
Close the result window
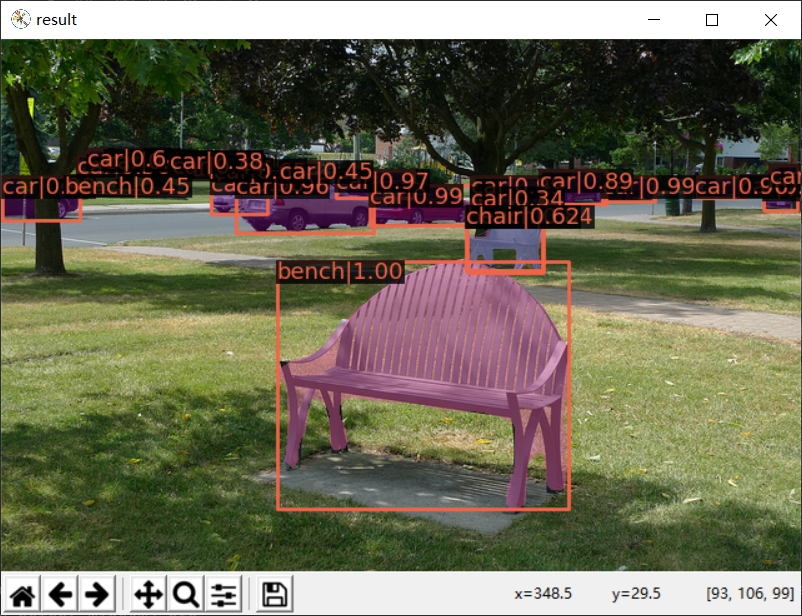pos(770,19)
